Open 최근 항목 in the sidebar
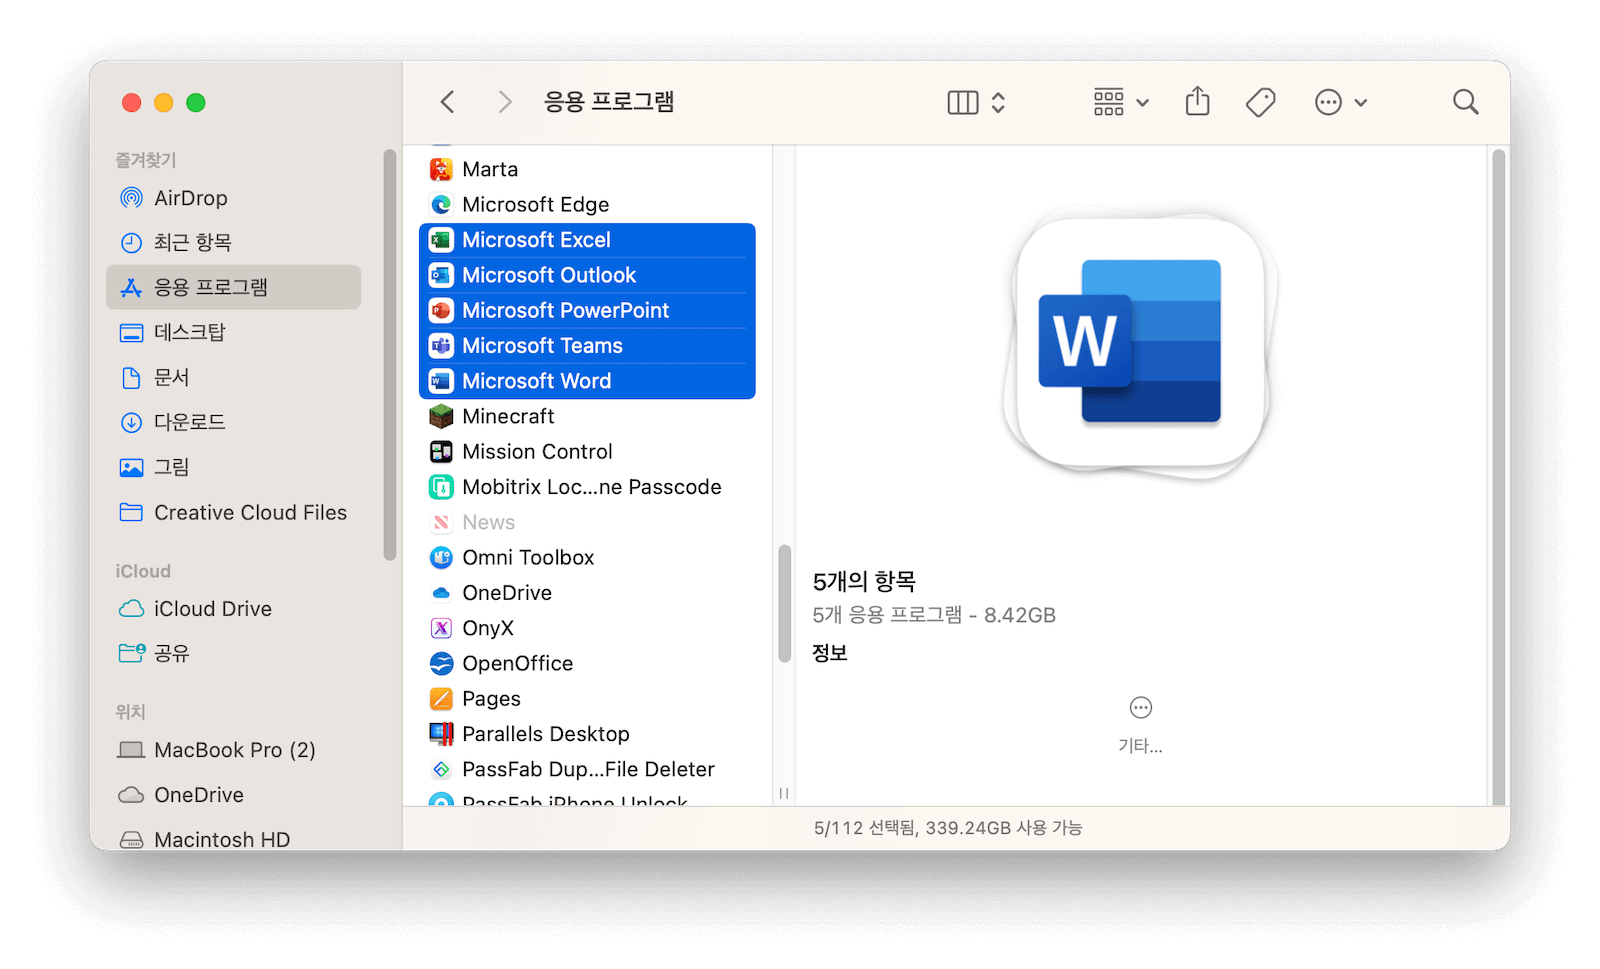Screen dimensions: 1600x969 pos(233,242)
